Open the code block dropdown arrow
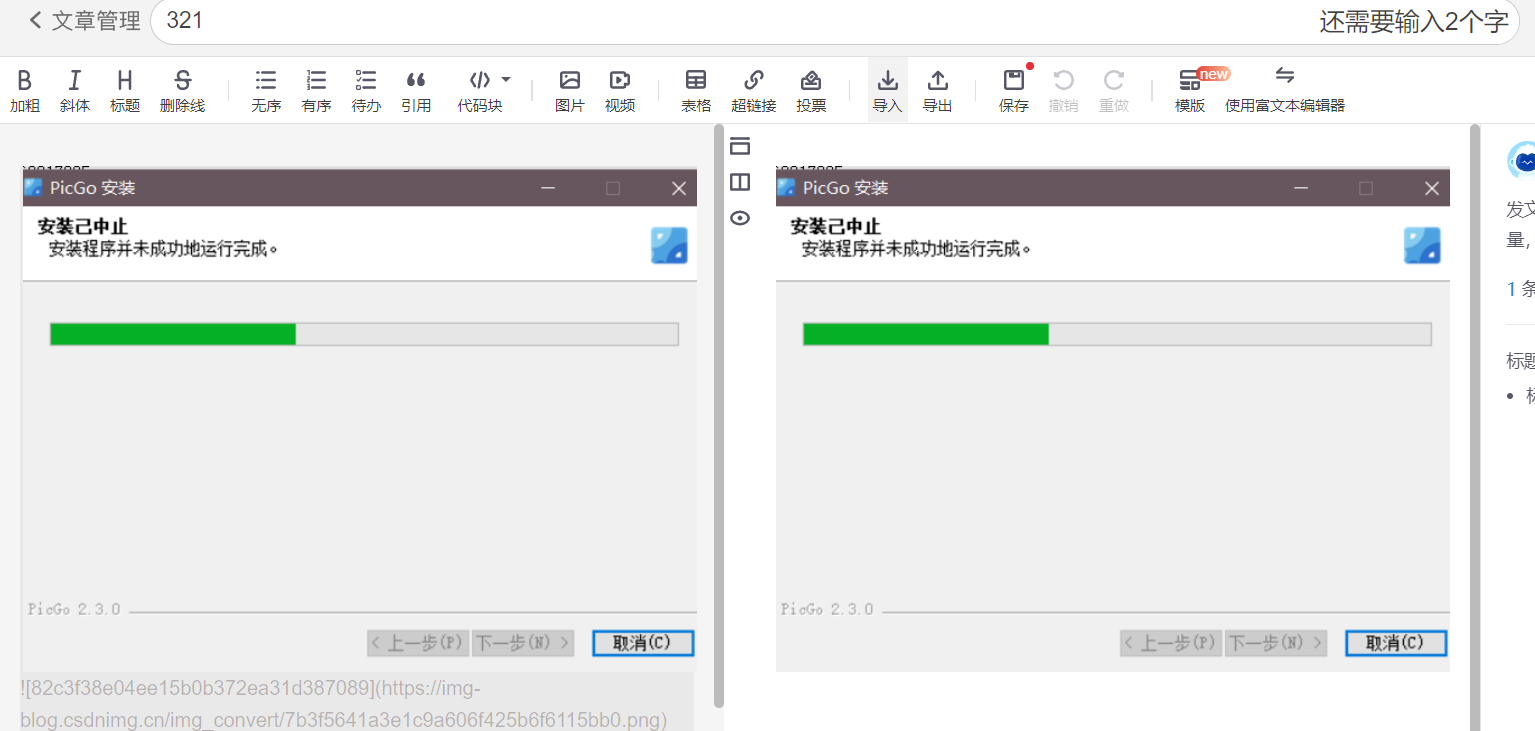 (506, 79)
